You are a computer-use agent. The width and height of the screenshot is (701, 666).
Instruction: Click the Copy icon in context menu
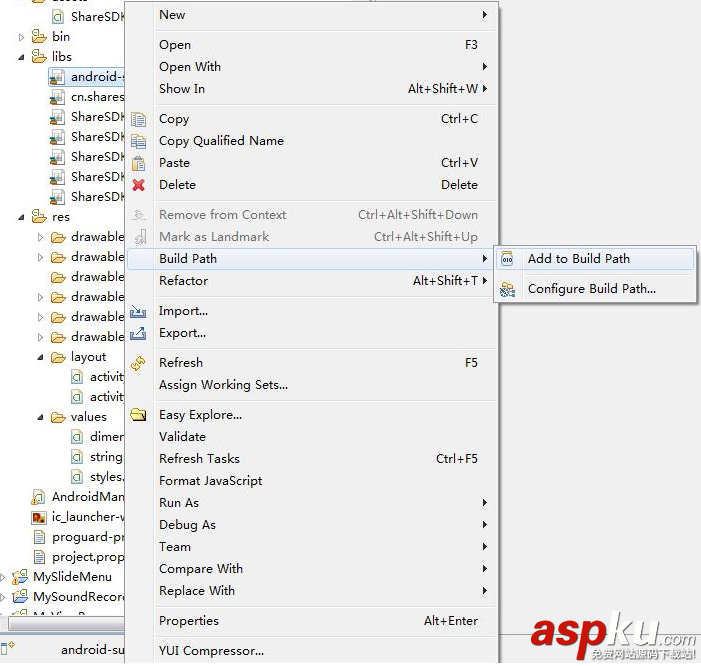click(x=138, y=119)
